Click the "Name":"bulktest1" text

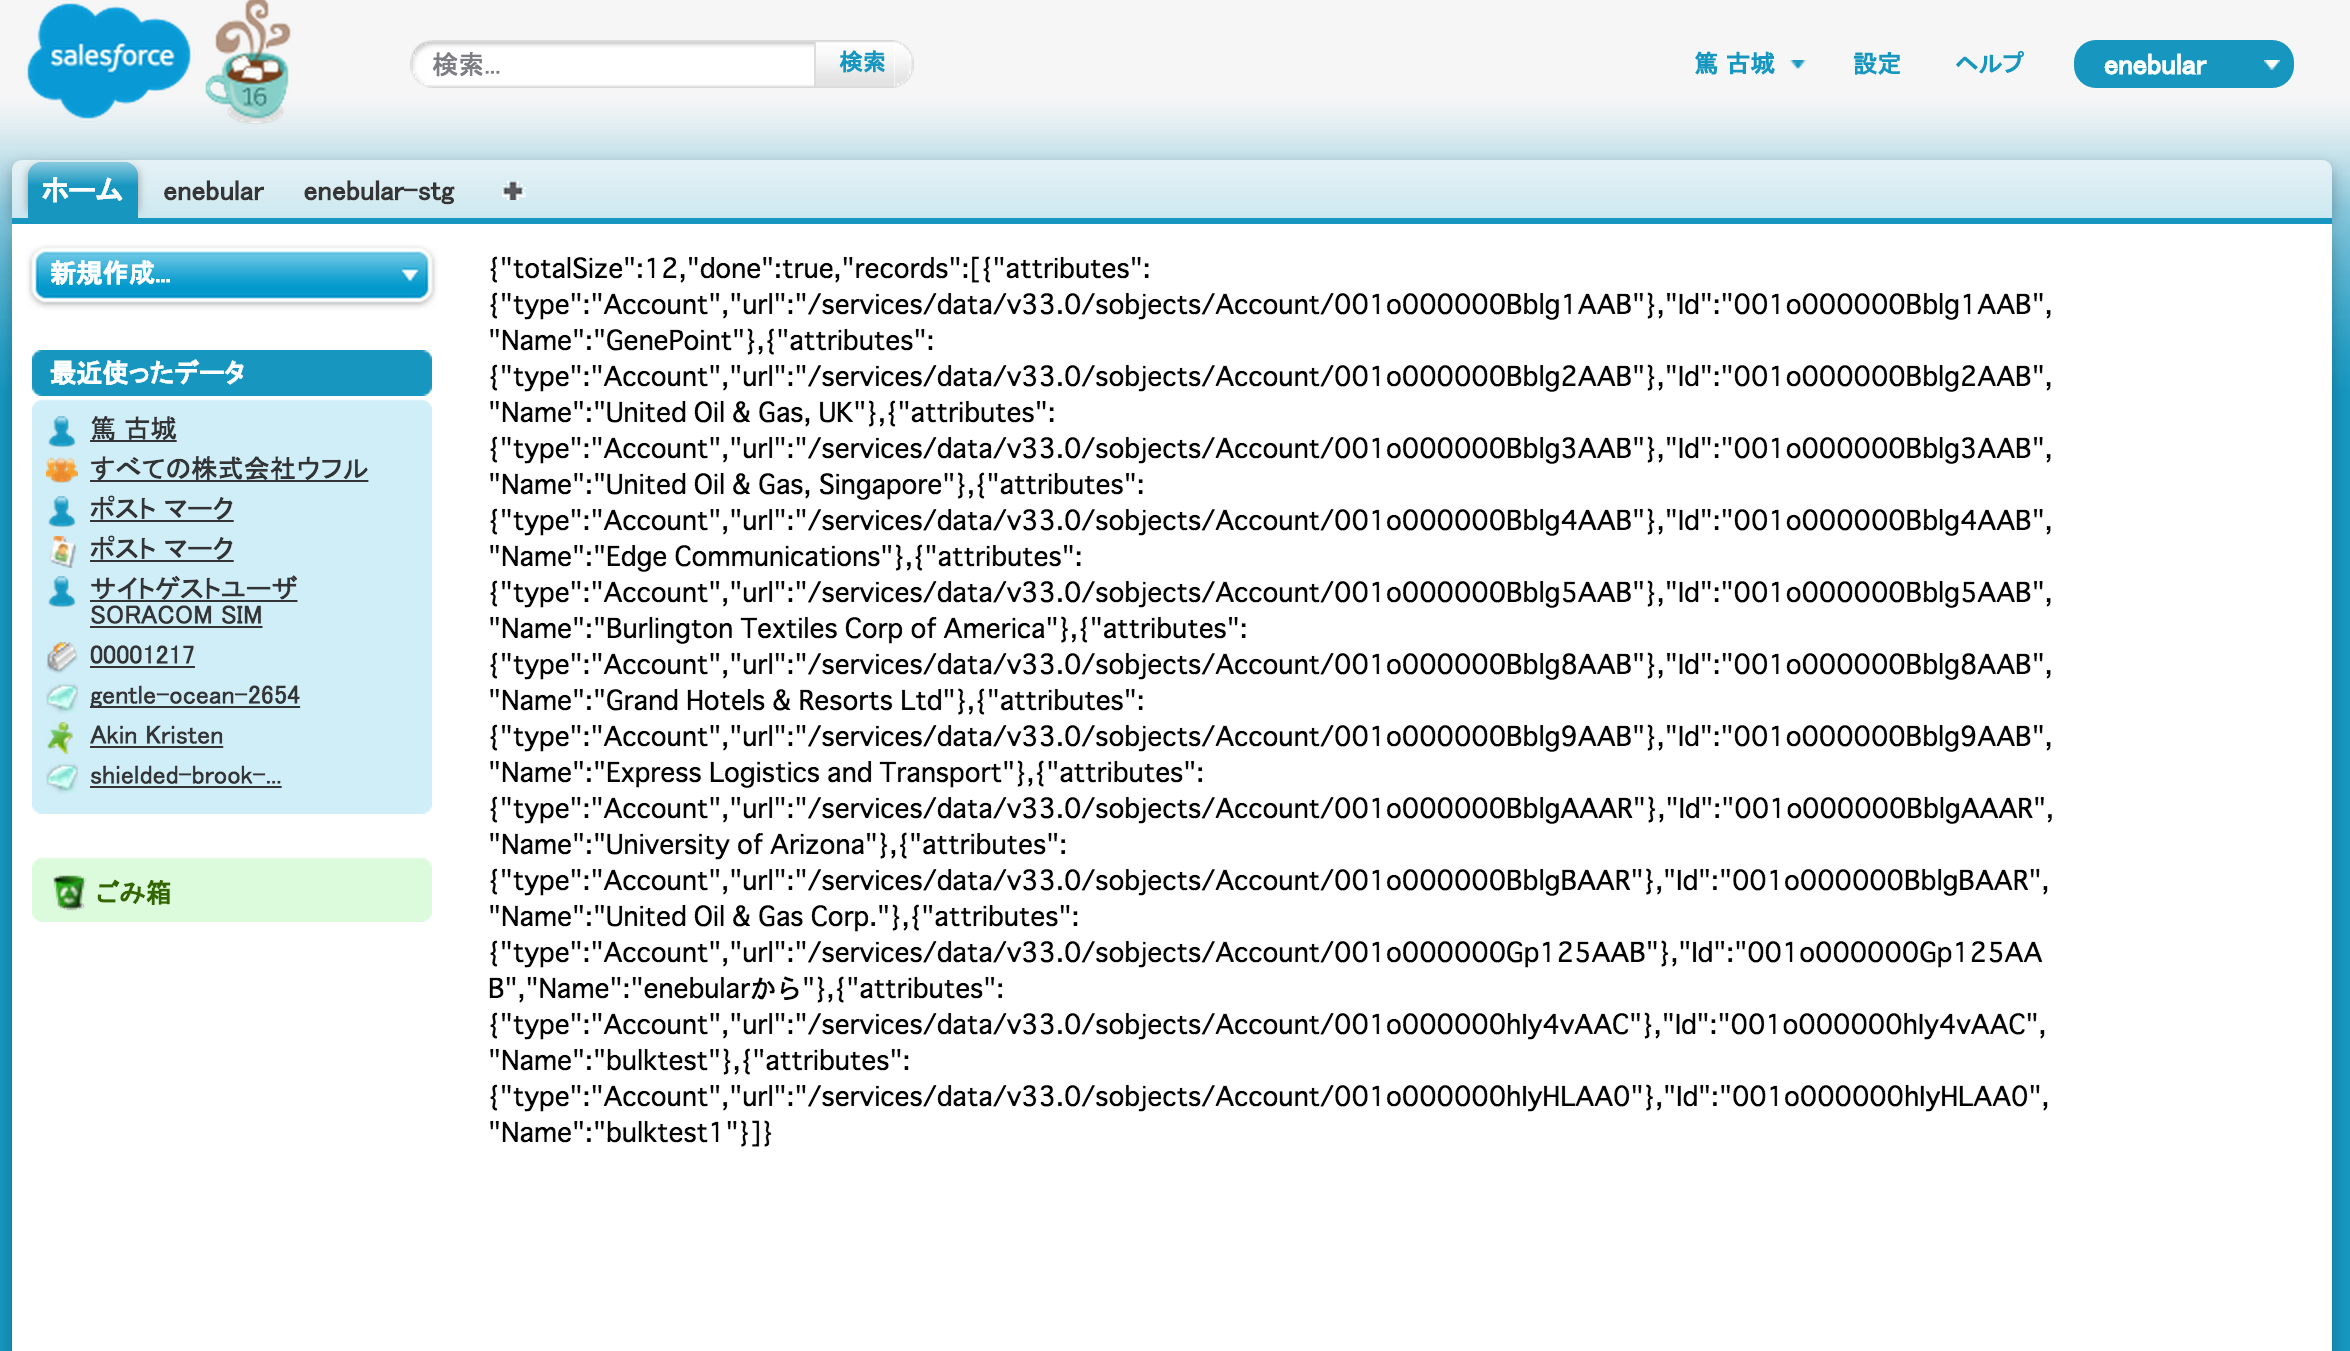614,1133
